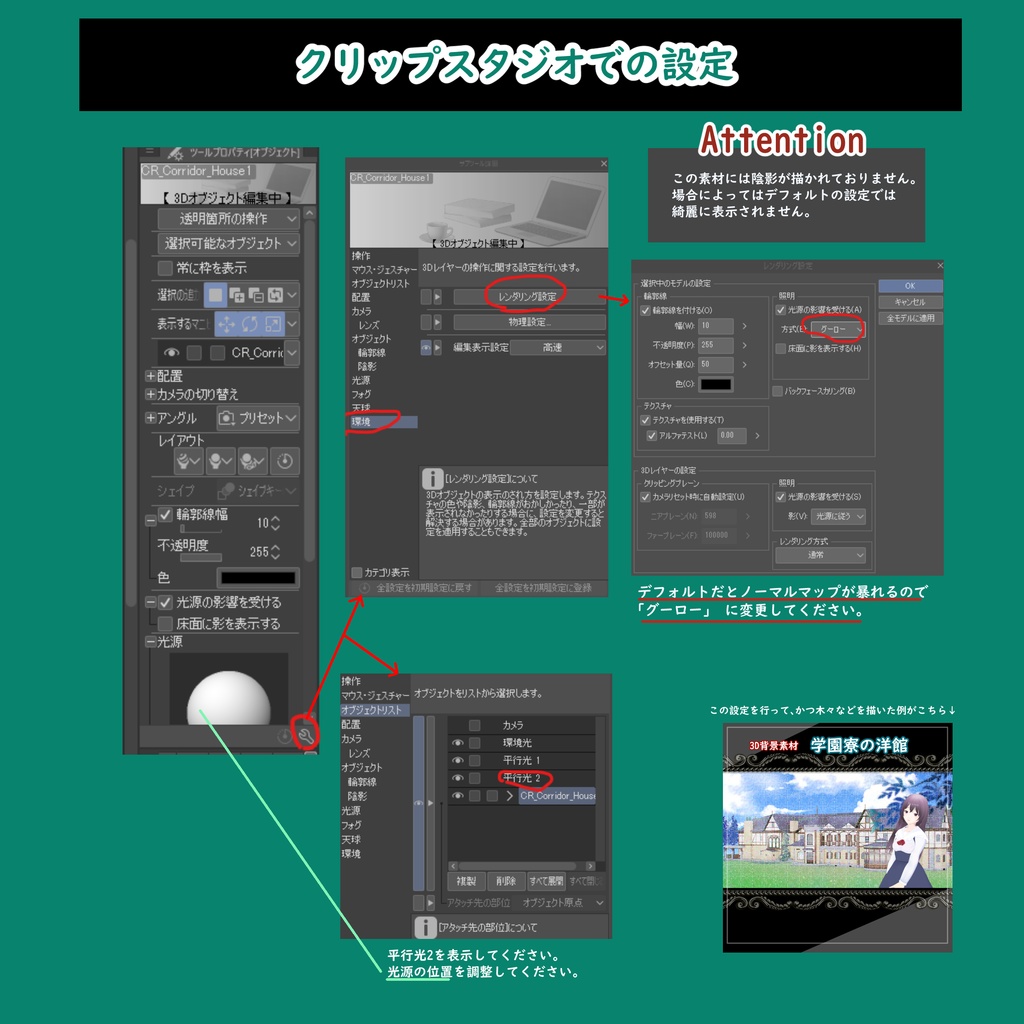Click the 複製 button to duplicate object

[467, 882]
